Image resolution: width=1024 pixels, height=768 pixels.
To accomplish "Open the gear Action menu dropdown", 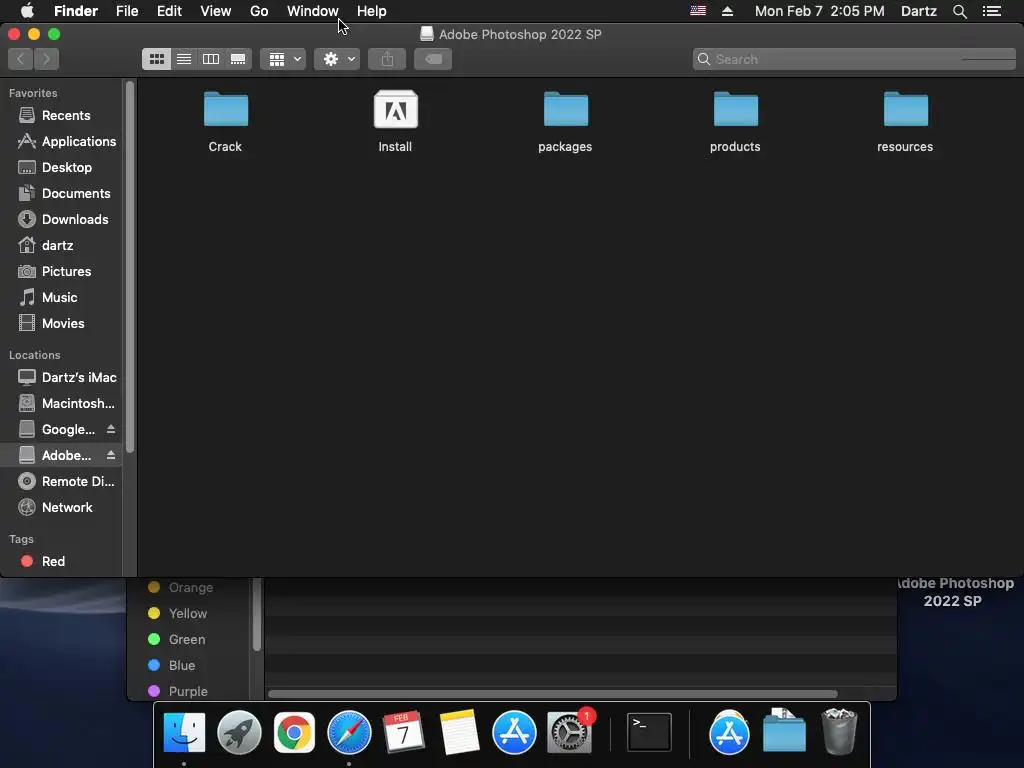I will (x=337, y=59).
